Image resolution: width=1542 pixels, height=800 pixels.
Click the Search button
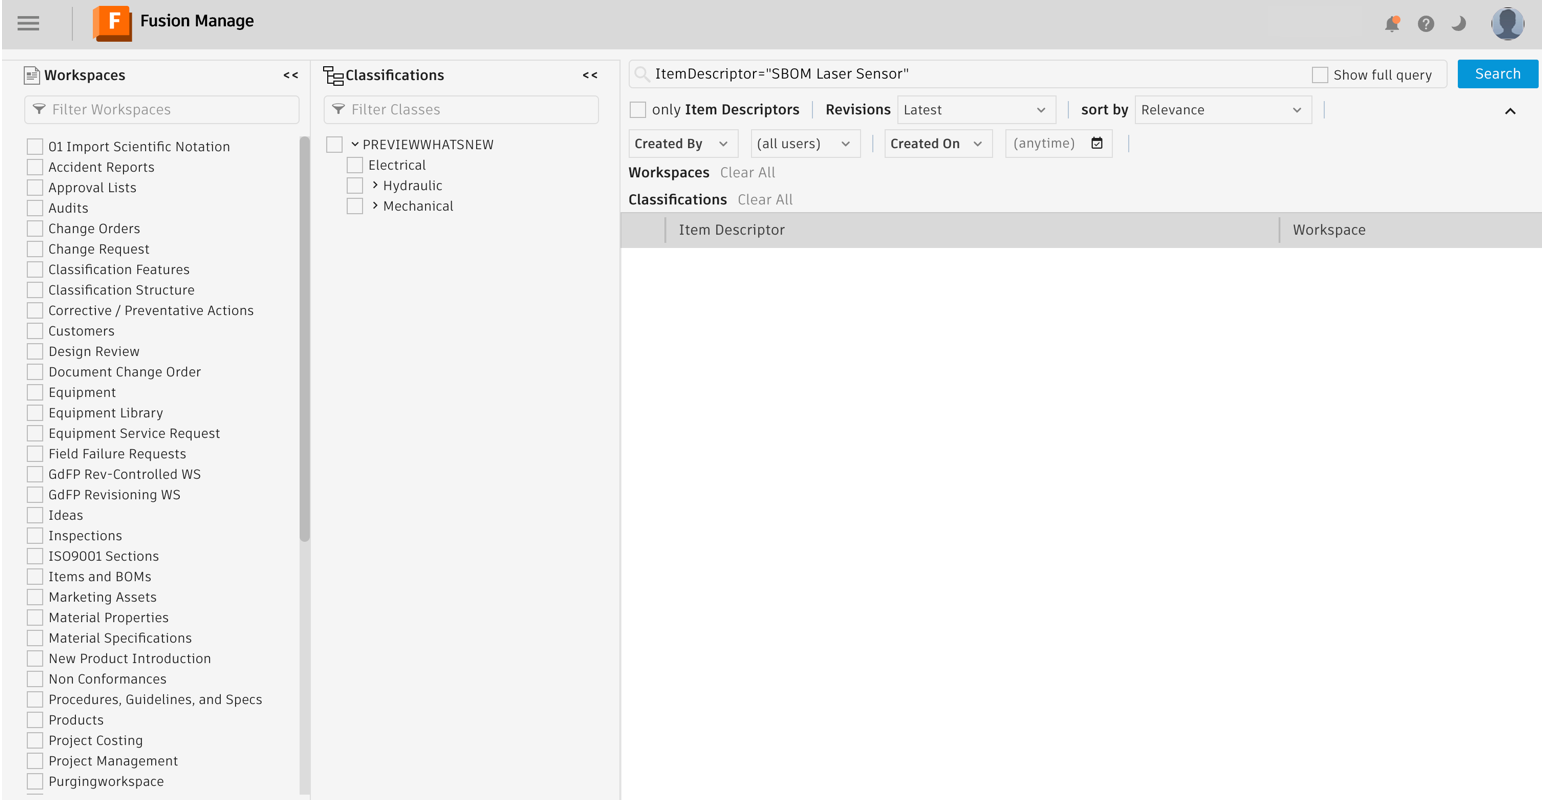pyautogui.click(x=1497, y=73)
